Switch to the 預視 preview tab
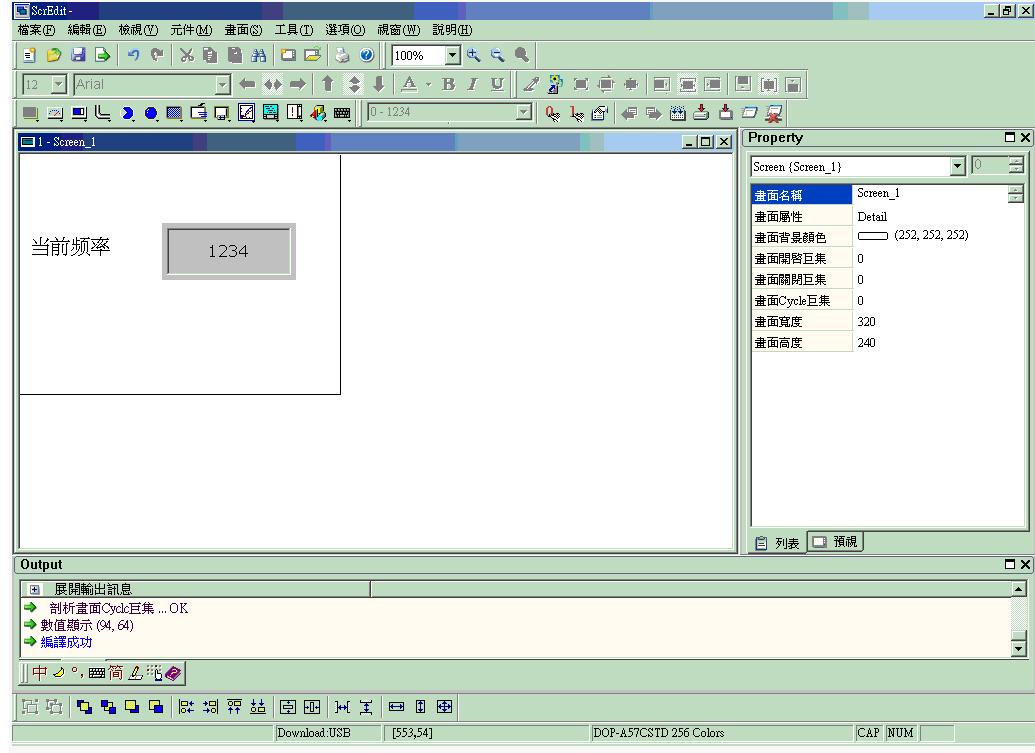Viewport: 1035px width, 753px height. (836, 542)
